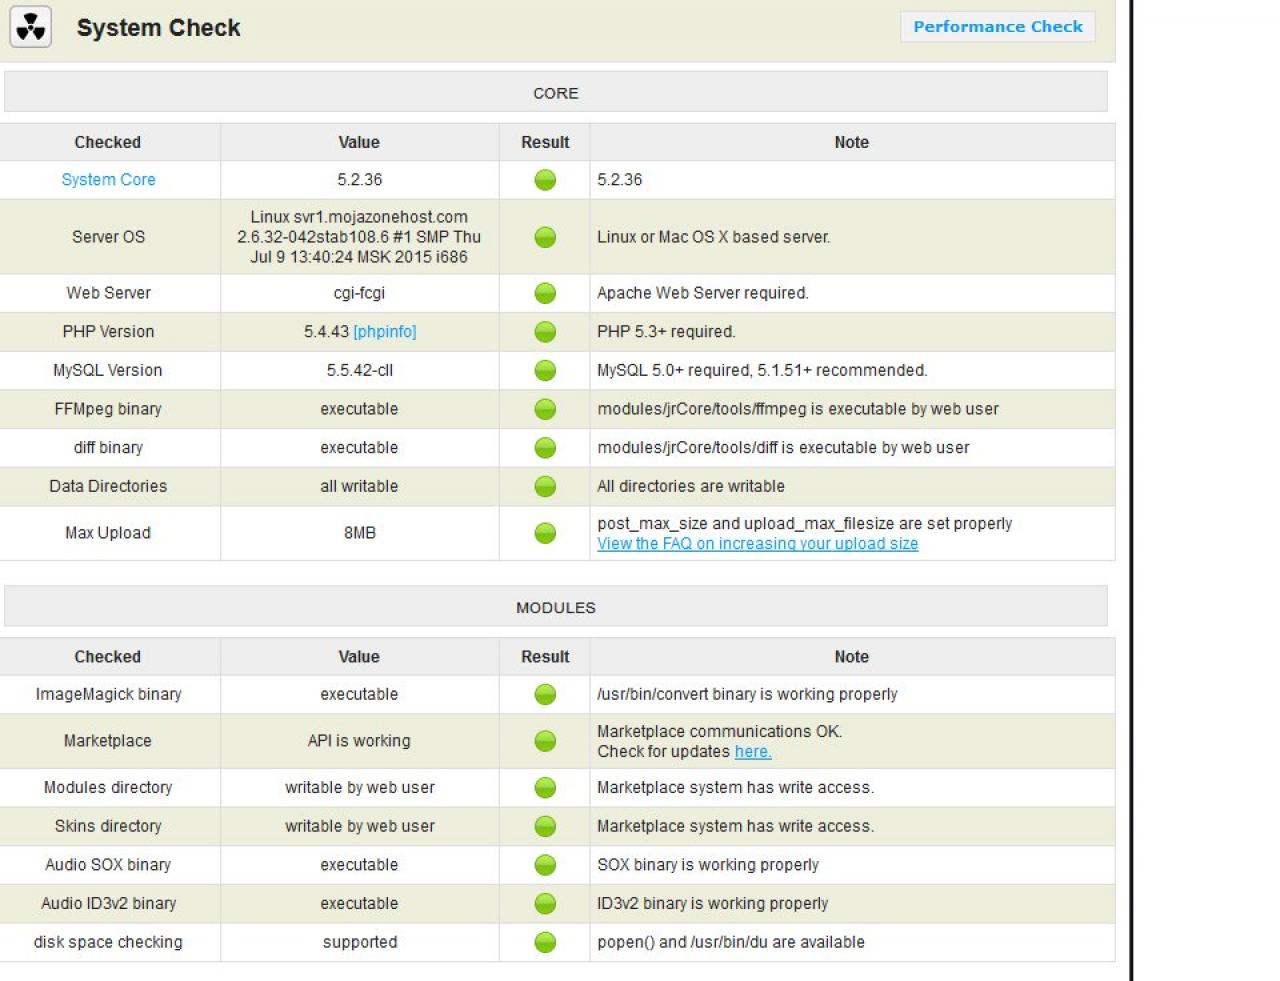Click green status icon for ImageMagick binary
The width and height of the screenshot is (1280, 981).
point(545,694)
